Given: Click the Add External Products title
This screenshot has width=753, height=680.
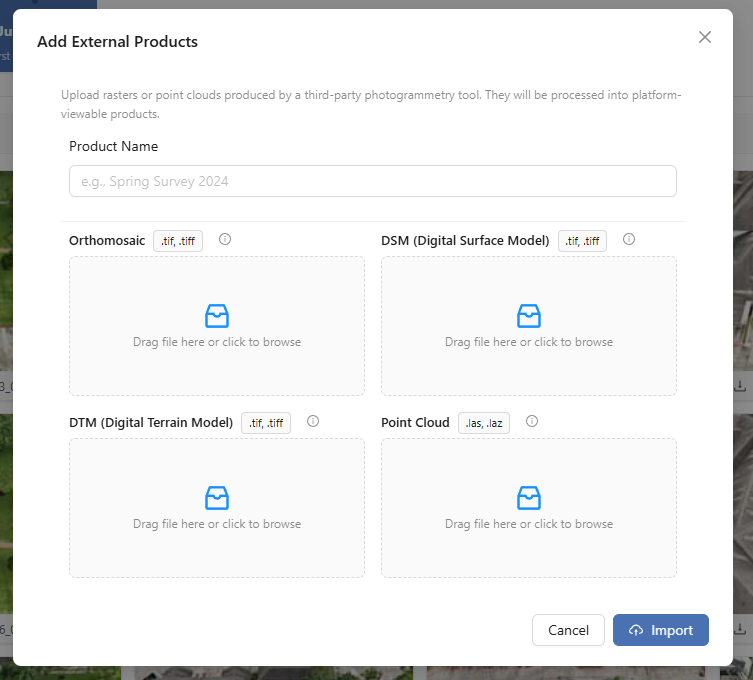Looking at the screenshot, I should point(118,42).
